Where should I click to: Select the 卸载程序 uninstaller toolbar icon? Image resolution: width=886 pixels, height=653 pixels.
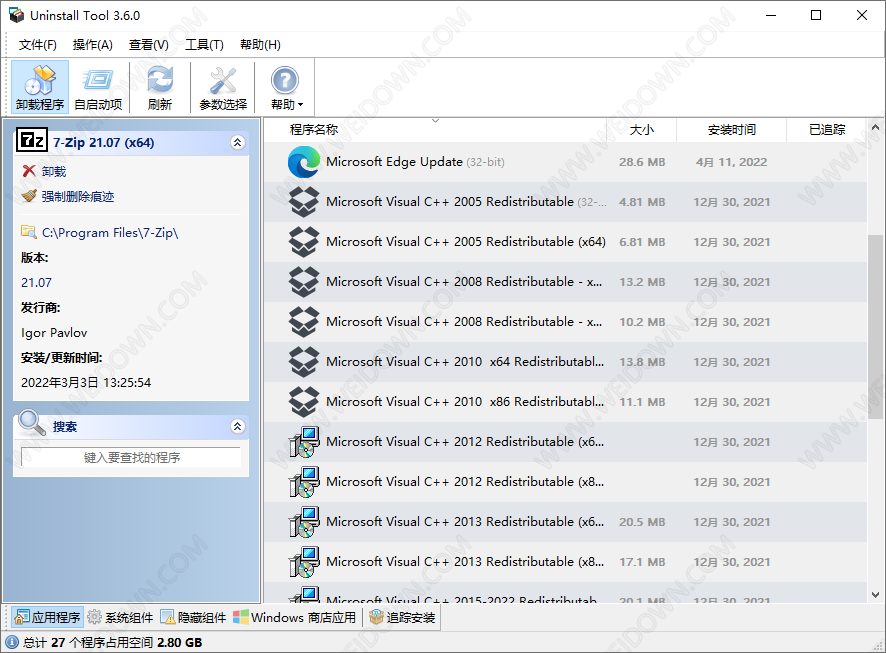pos(40,87)
